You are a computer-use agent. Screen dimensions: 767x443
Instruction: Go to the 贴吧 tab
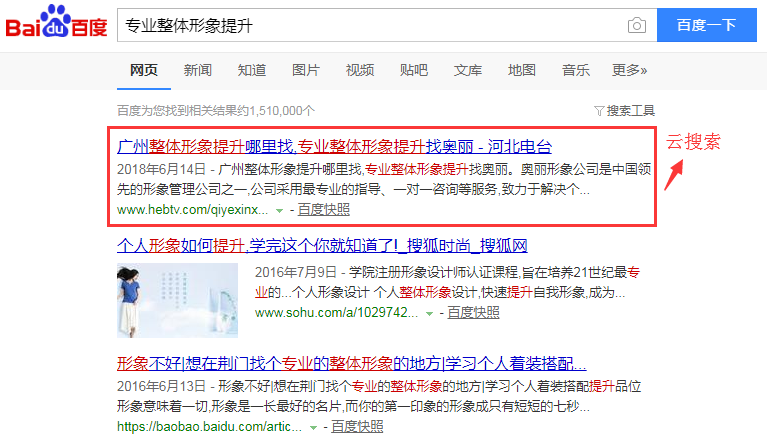[414, 70]
